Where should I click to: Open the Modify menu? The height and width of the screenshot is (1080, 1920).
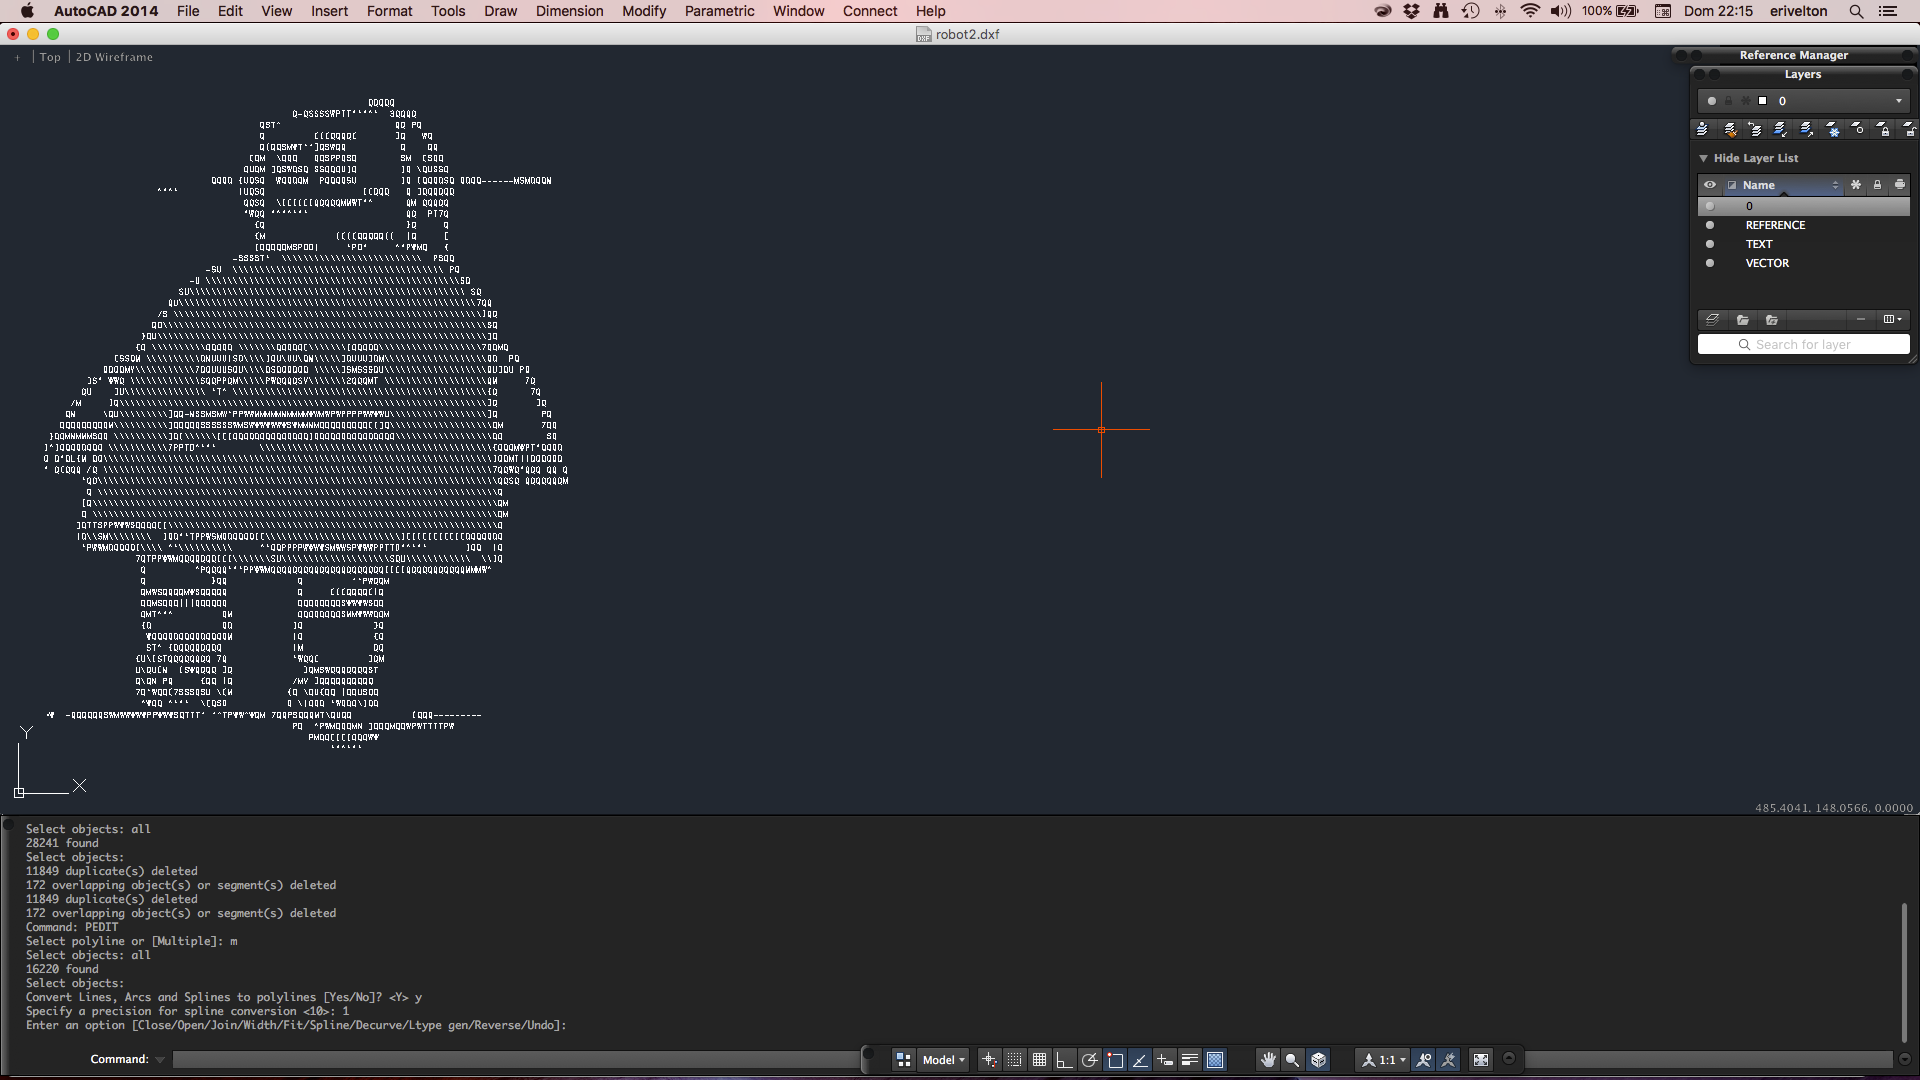click(643, 11)
